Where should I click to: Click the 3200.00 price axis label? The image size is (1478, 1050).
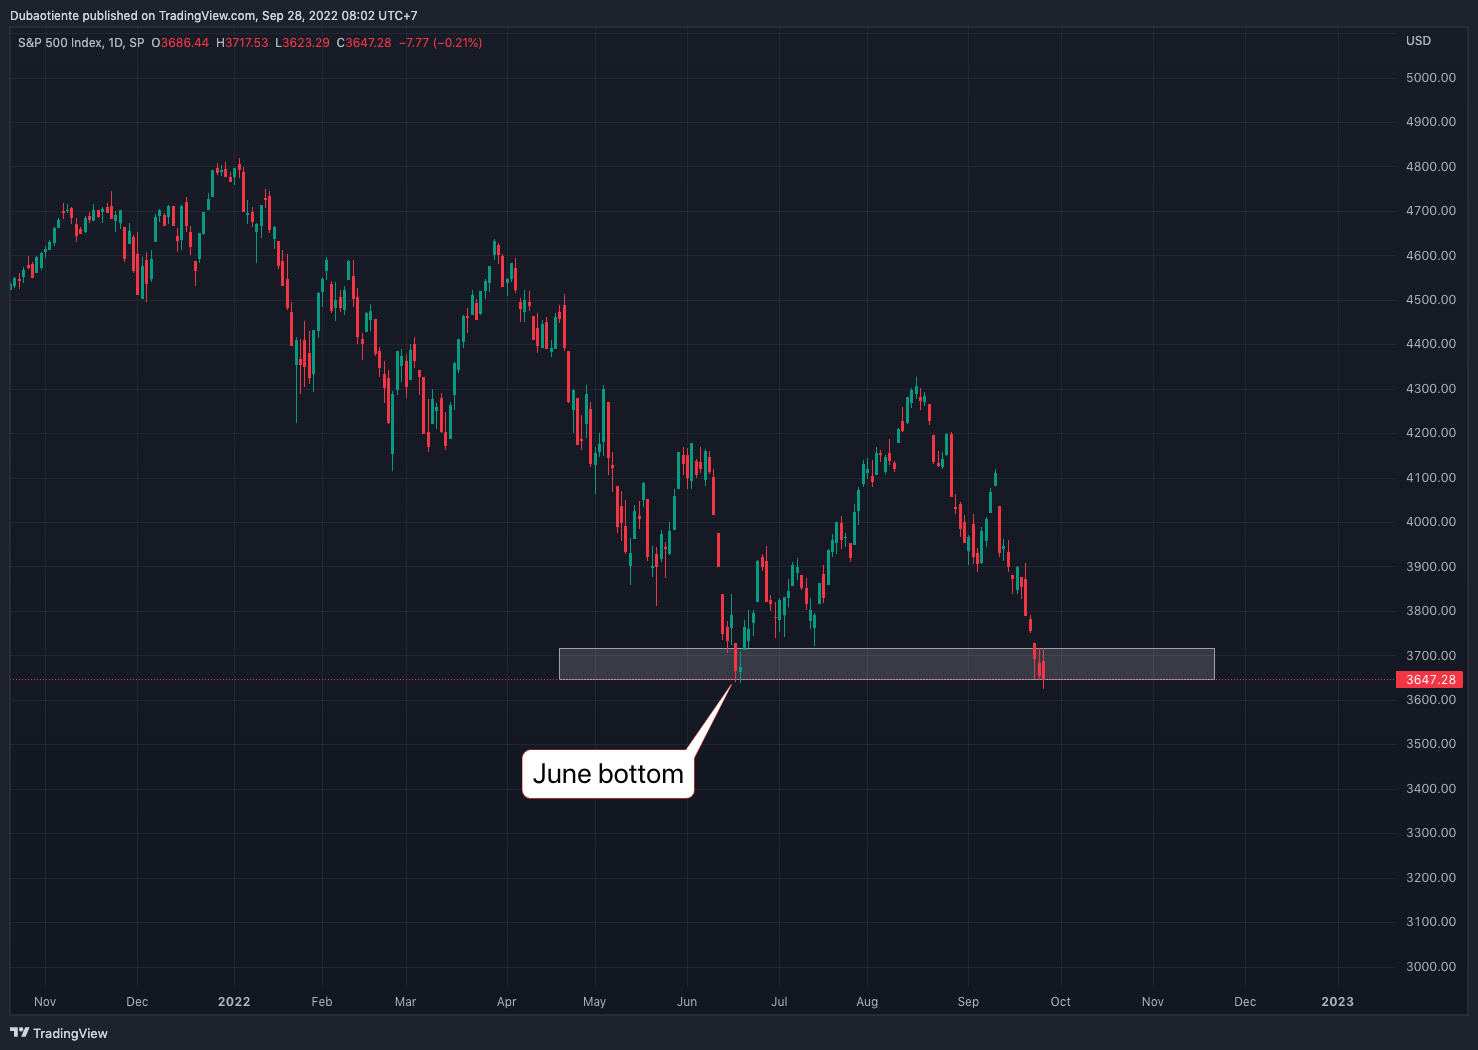(x=1430, y=878)
